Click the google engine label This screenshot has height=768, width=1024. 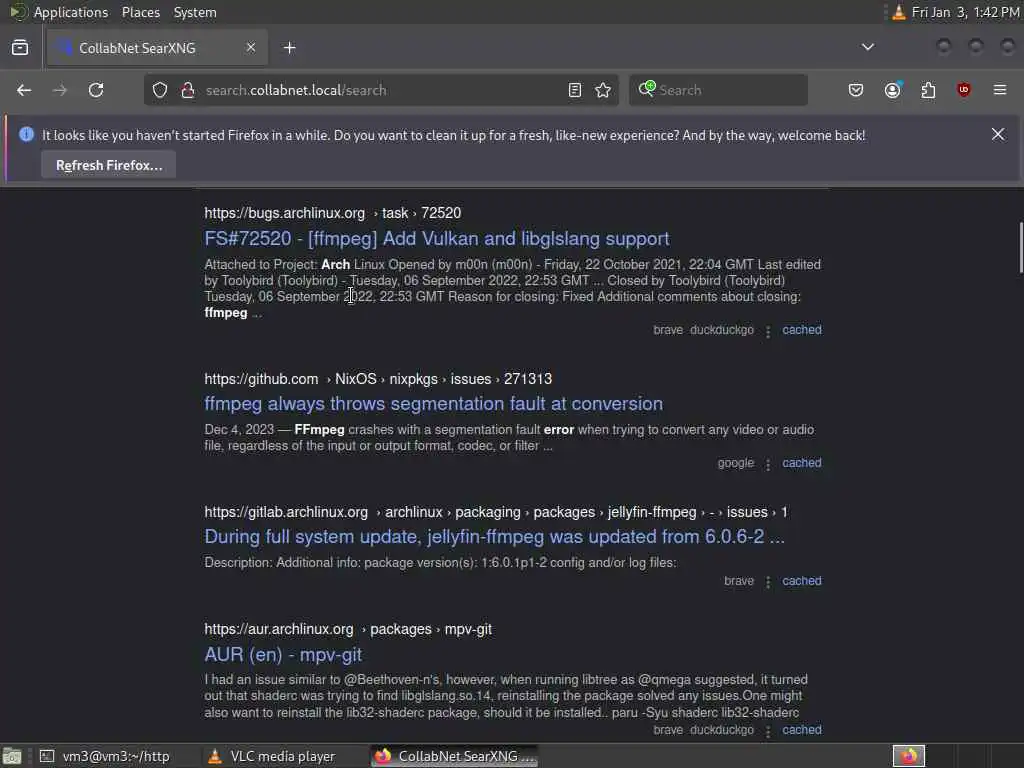(x=735, y=463)
